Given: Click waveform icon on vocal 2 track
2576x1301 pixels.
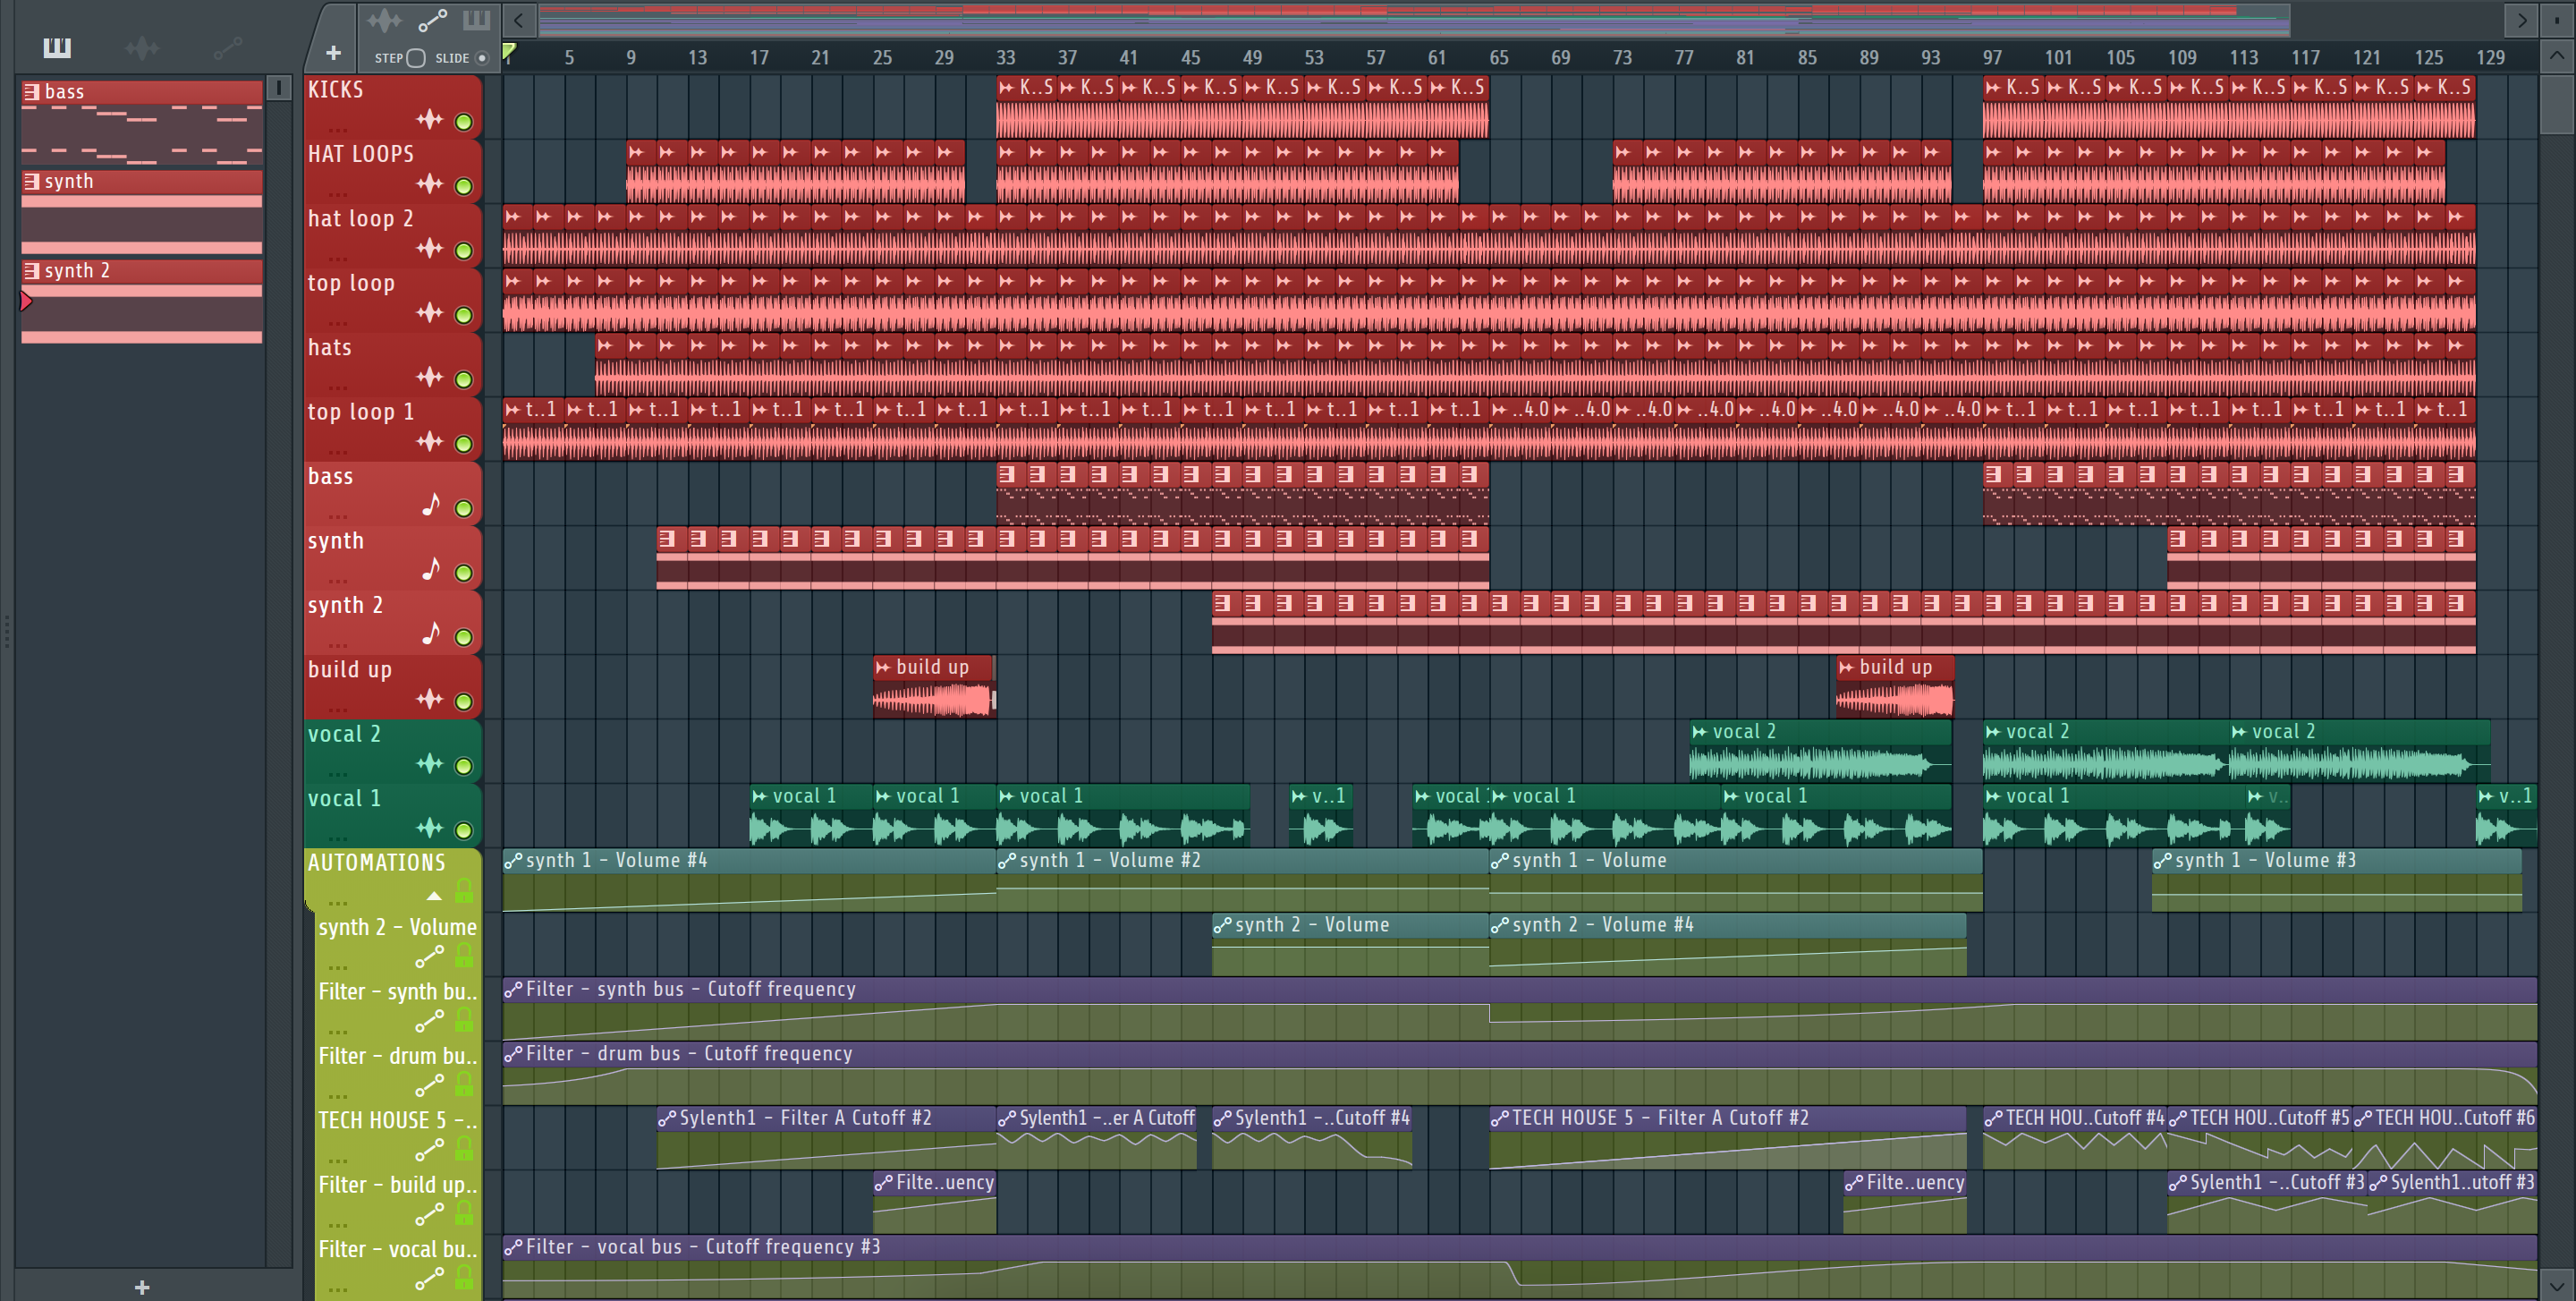Looking at the screenshot, I should click(x=430, y=764).
